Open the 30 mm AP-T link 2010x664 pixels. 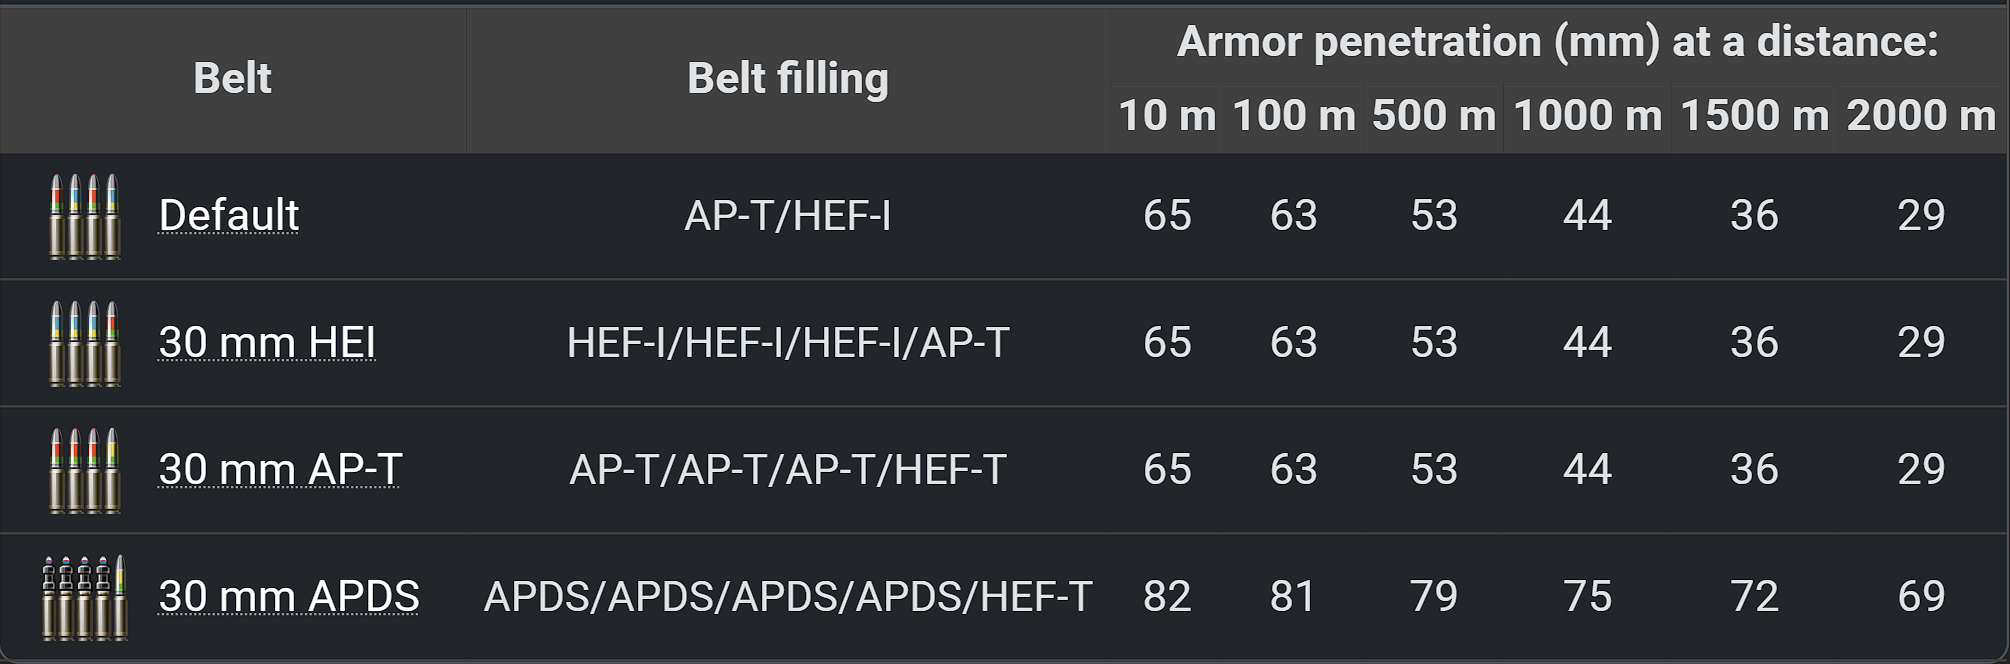point(280,469)
